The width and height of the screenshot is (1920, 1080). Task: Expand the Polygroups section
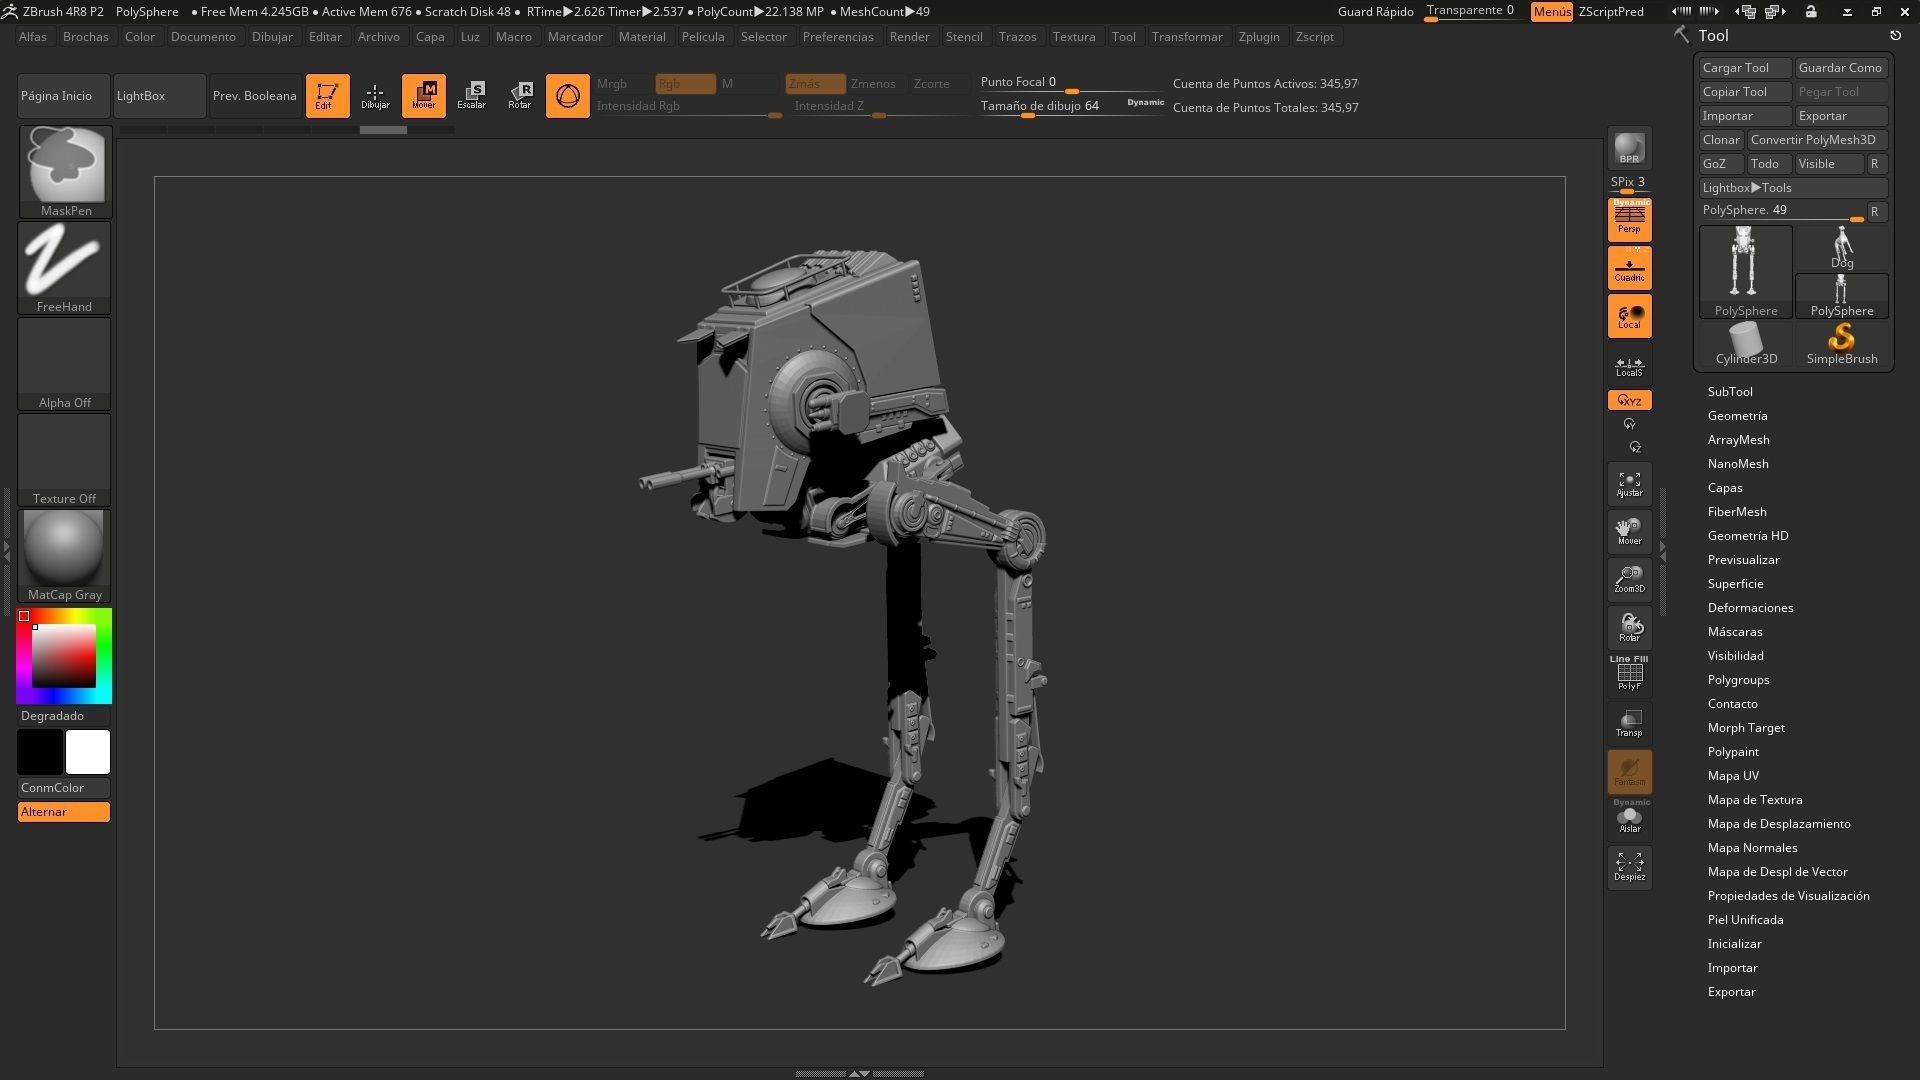pos(1738,680)
